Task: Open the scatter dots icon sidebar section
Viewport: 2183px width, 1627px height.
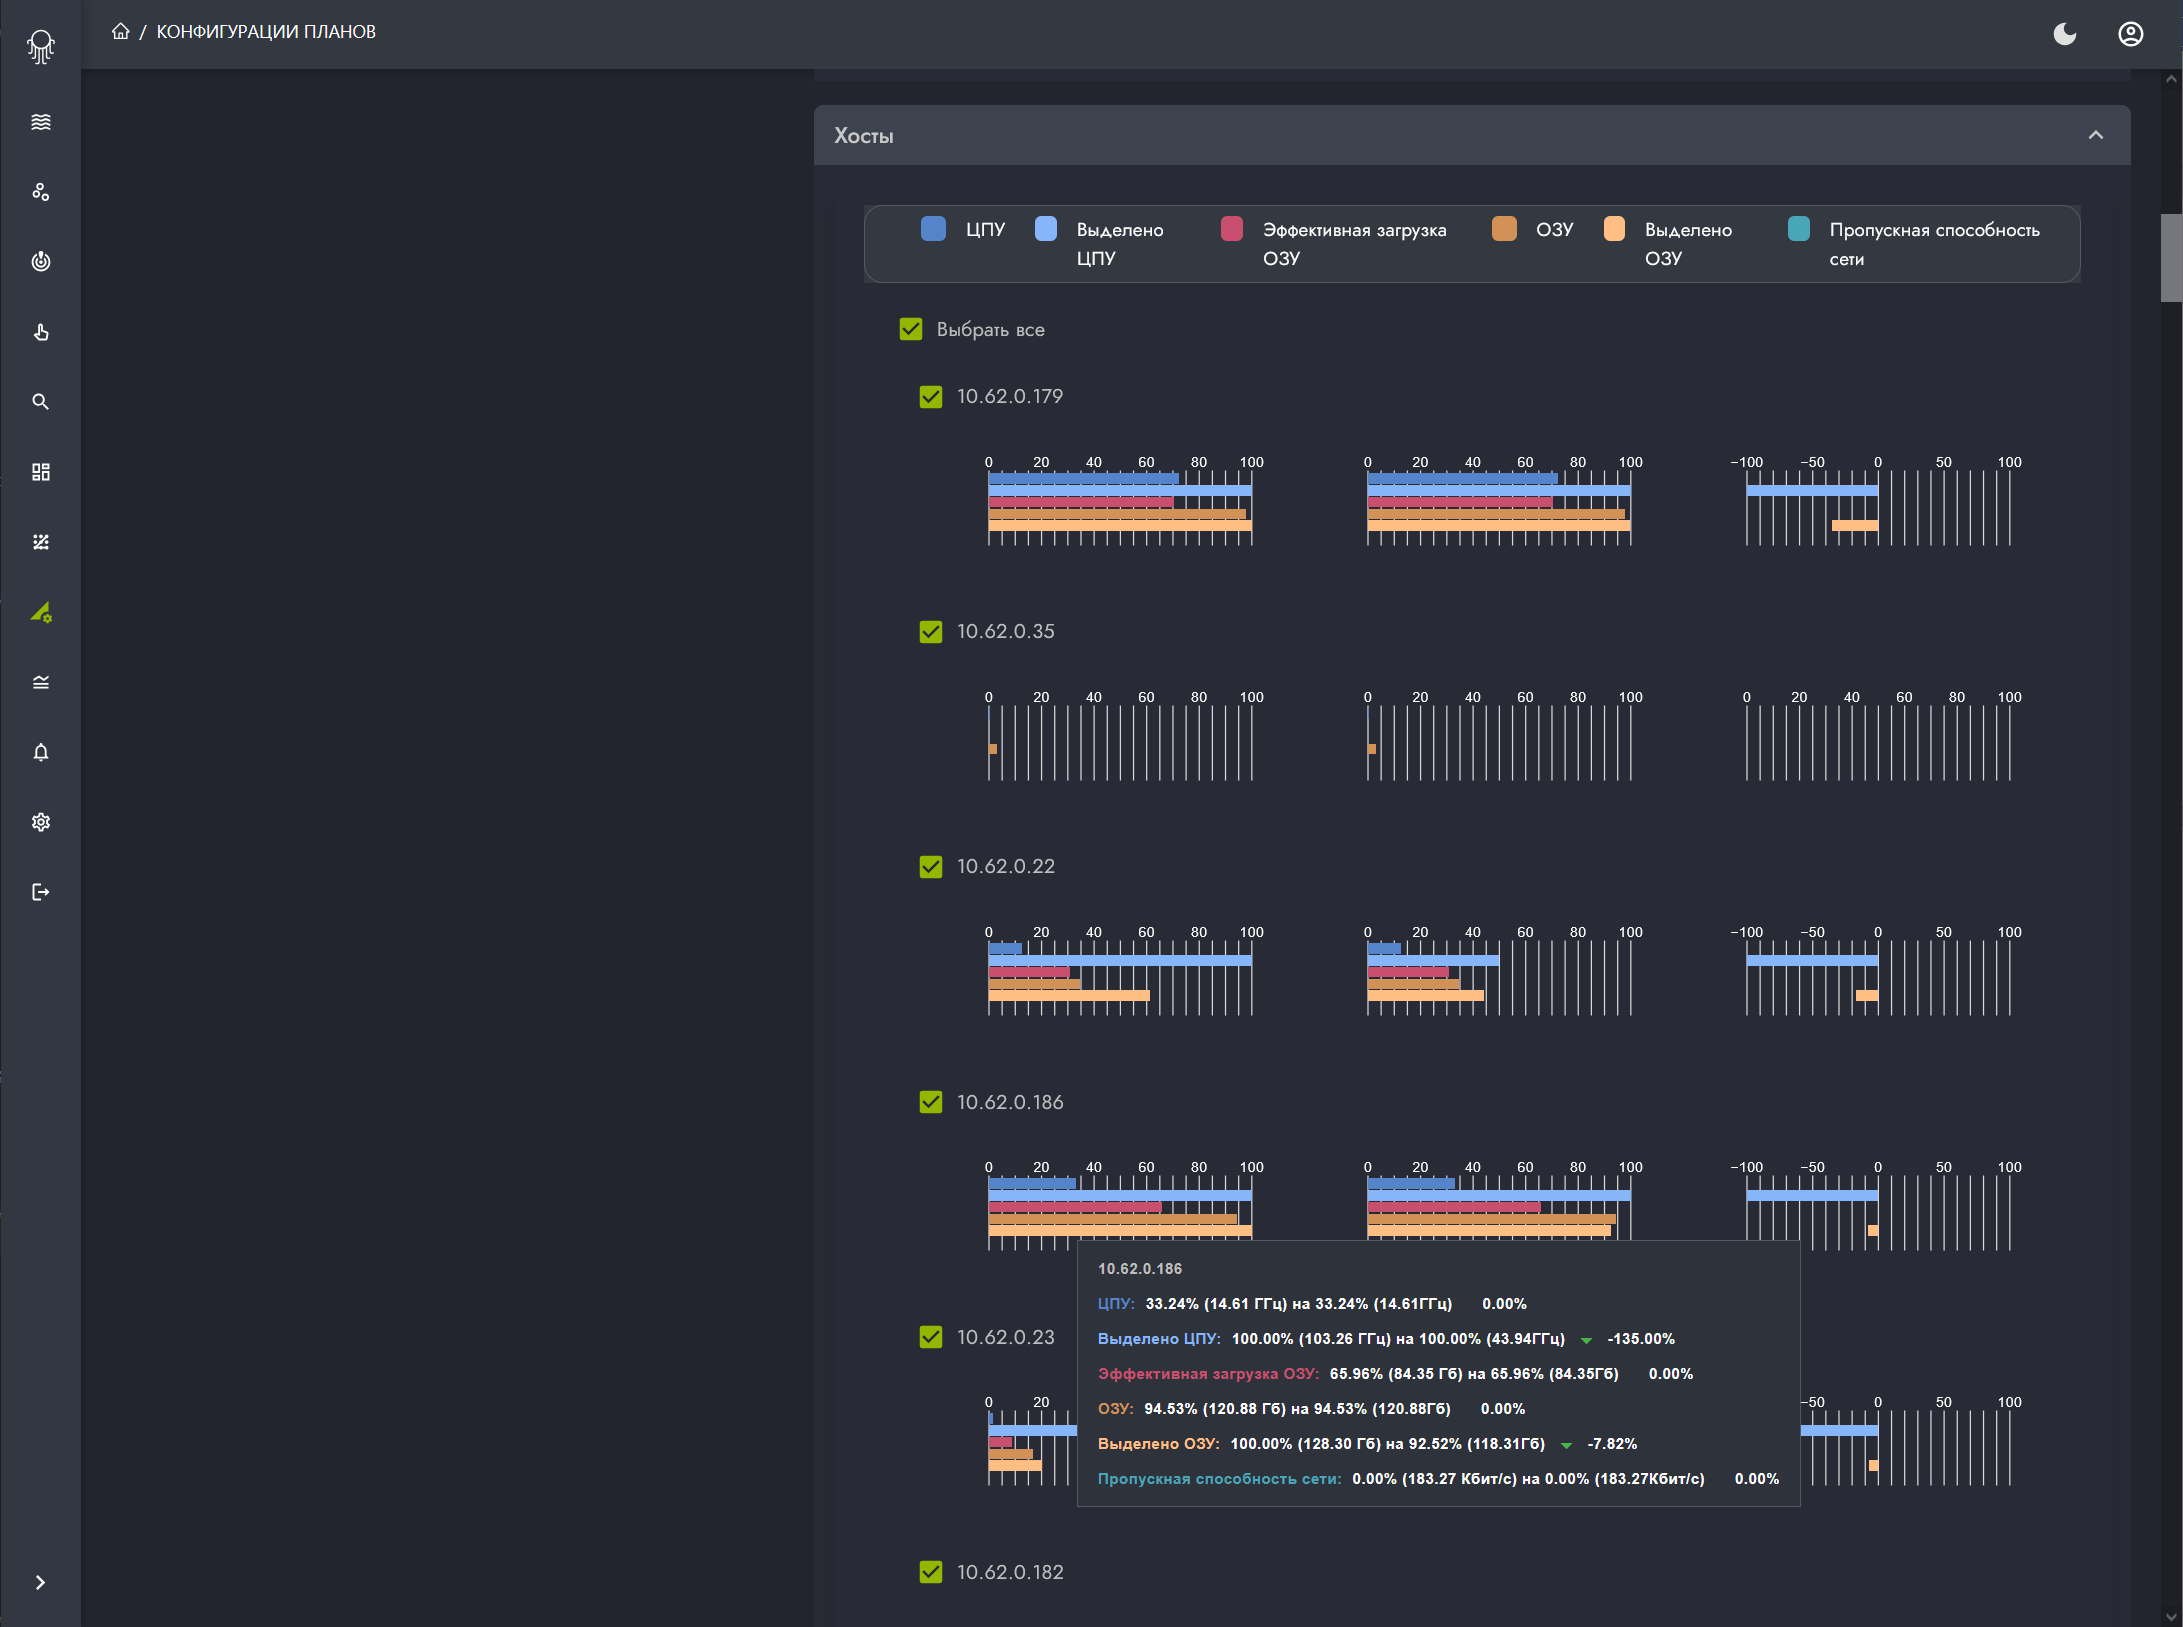Action: (x=41, y=542)
